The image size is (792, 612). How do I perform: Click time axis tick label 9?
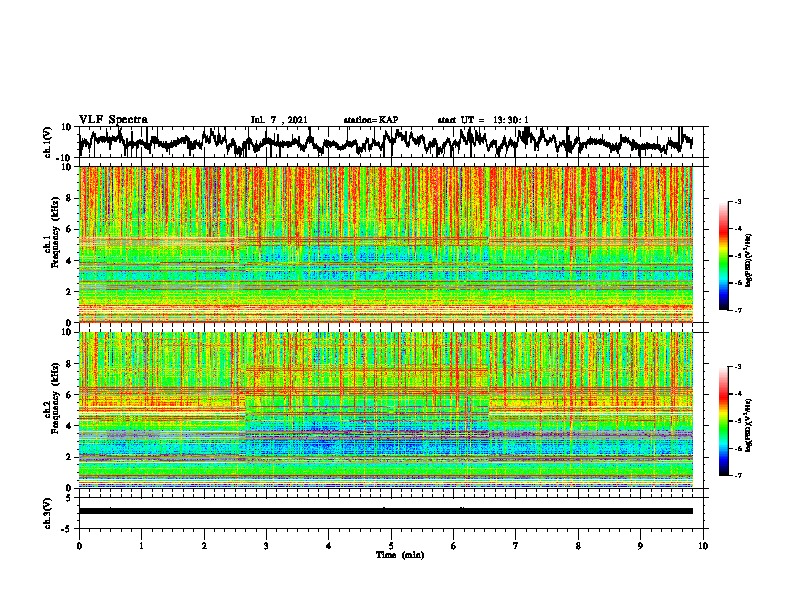640,546
